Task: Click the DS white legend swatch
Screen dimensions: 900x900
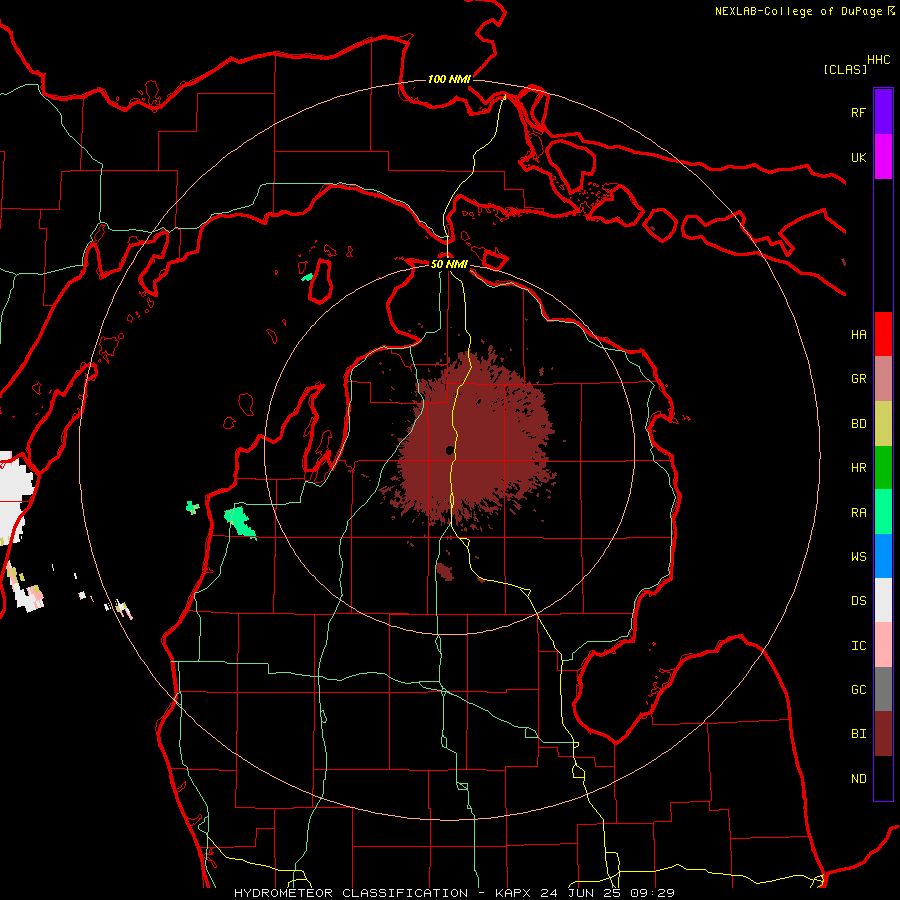Action: 883,600
